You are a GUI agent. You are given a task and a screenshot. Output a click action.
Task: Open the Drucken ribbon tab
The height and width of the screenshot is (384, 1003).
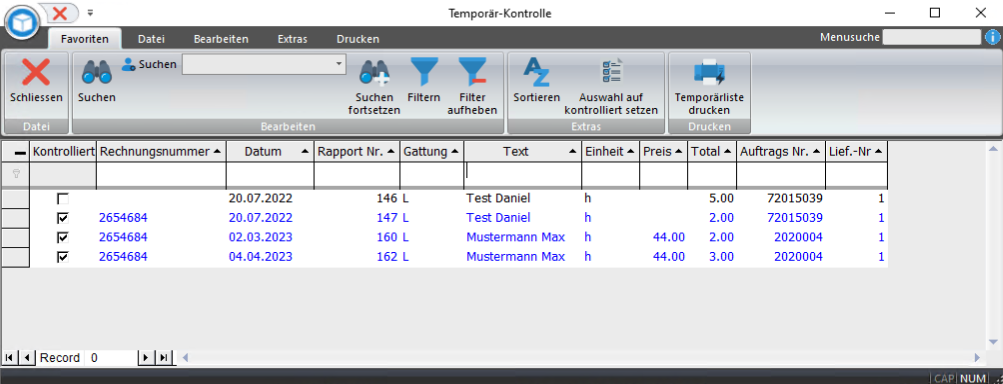pyautogui.click(x=358, y=39)
